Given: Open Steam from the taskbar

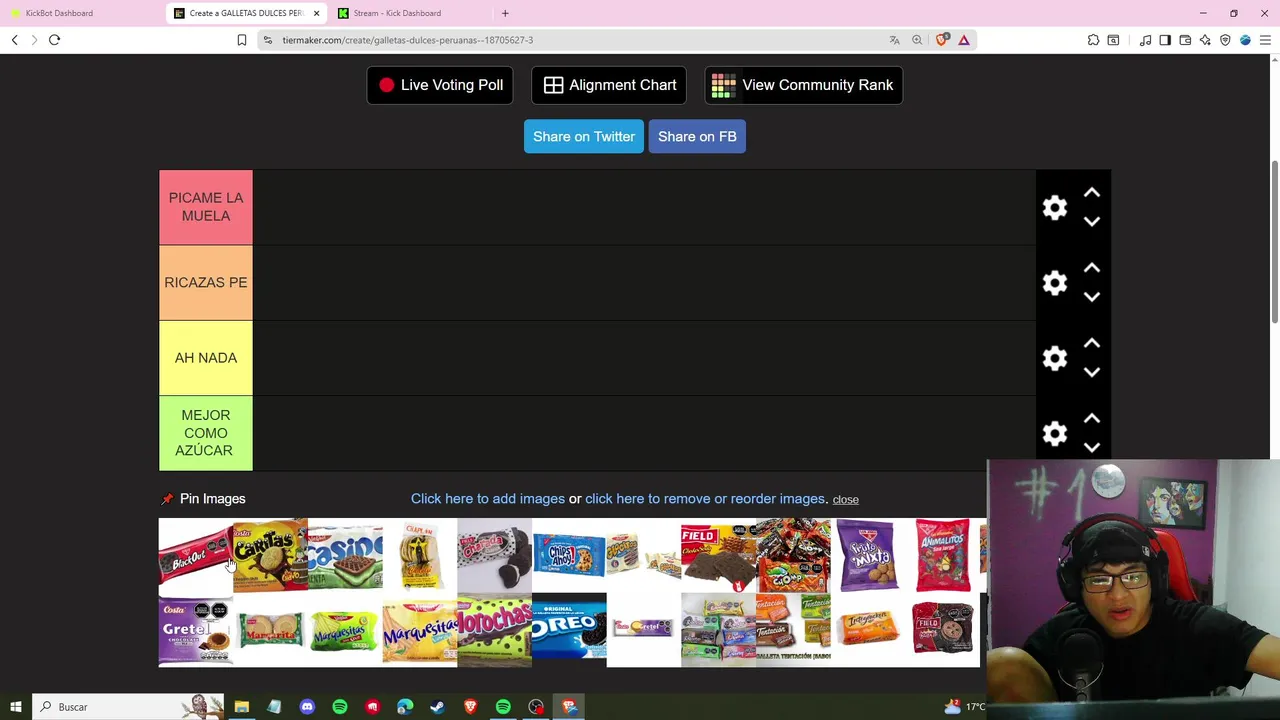Looking at the screenshot, I should [x=437, y=707].
